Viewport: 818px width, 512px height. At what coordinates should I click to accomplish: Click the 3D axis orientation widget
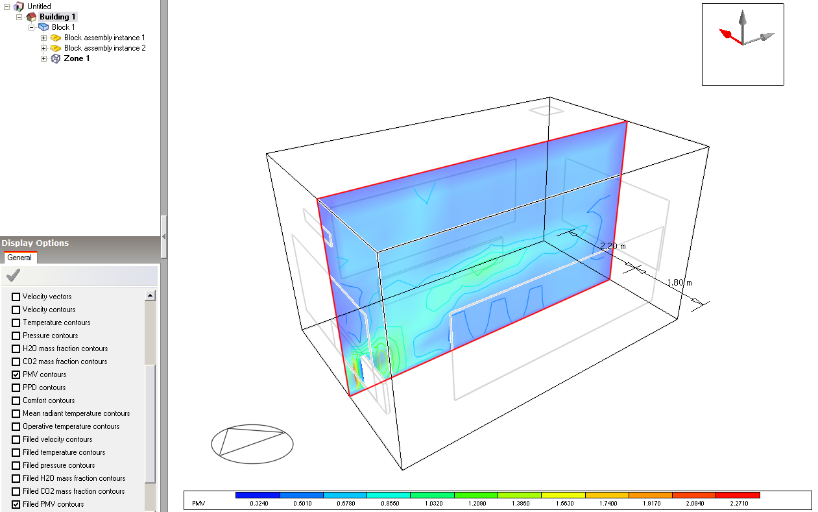coord(744,43)
